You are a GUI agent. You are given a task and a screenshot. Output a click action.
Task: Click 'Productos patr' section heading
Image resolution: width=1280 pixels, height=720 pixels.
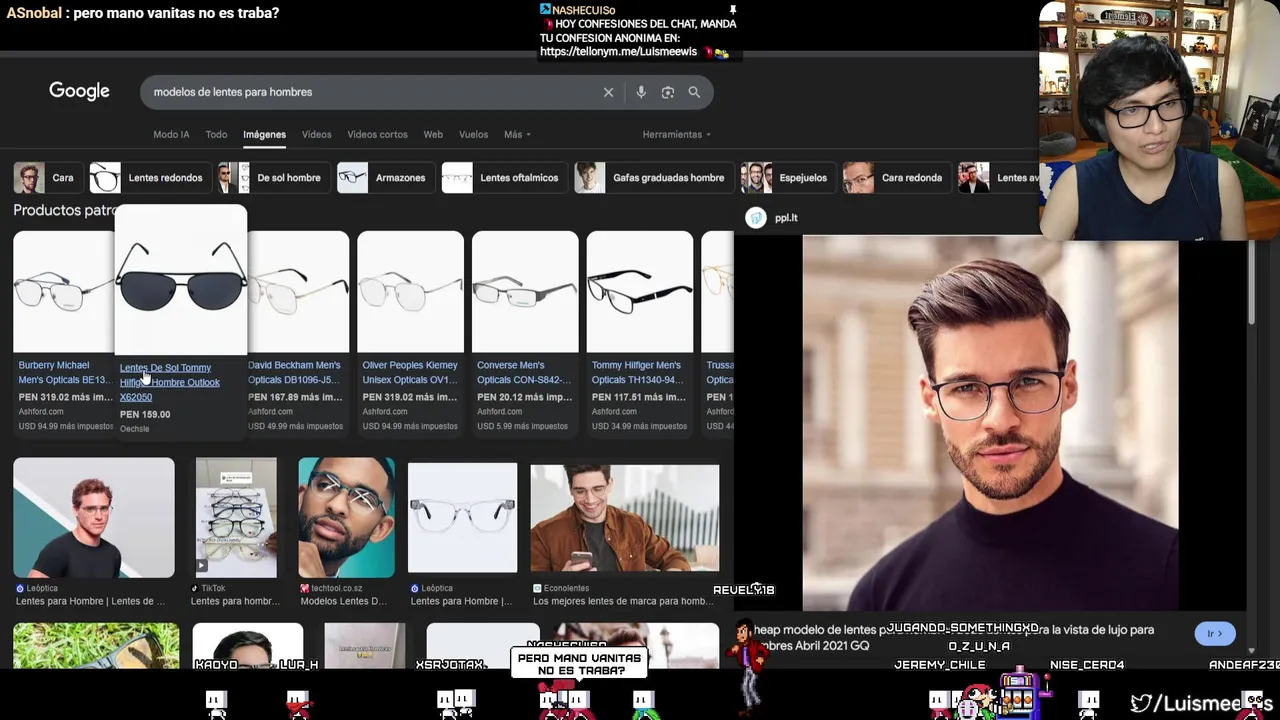pos(64,210)
